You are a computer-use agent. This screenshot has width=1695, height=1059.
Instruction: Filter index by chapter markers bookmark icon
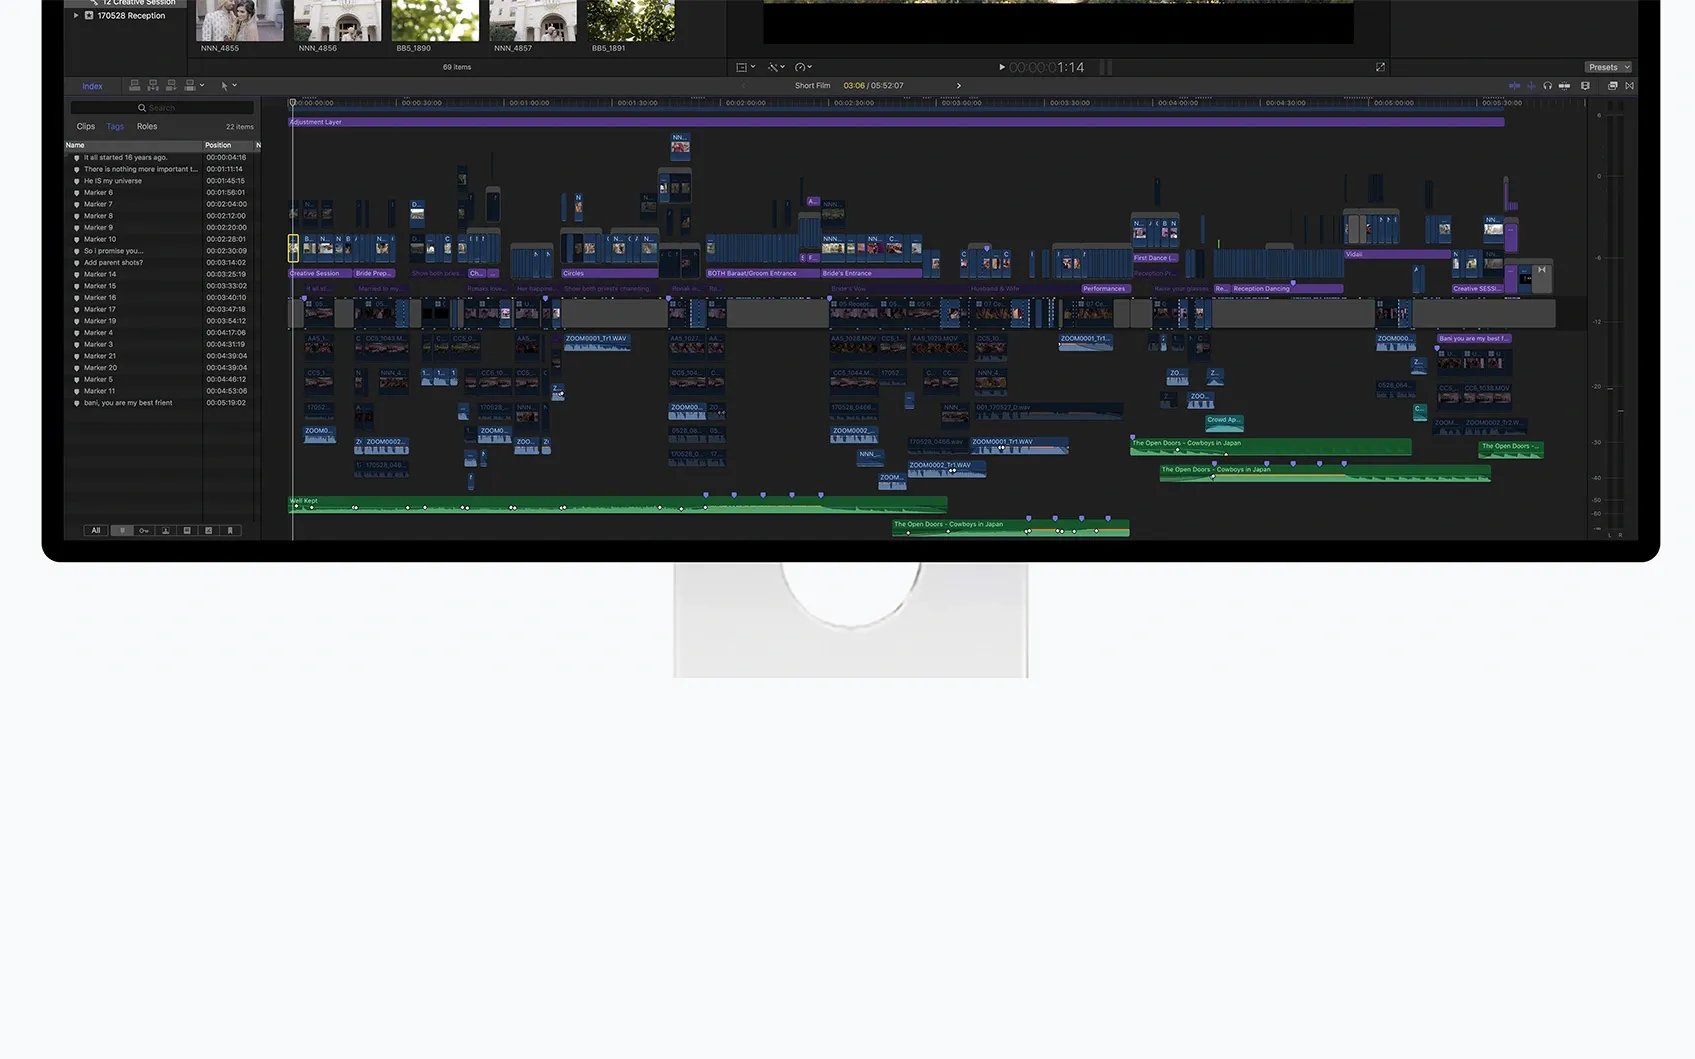(230, 531)
